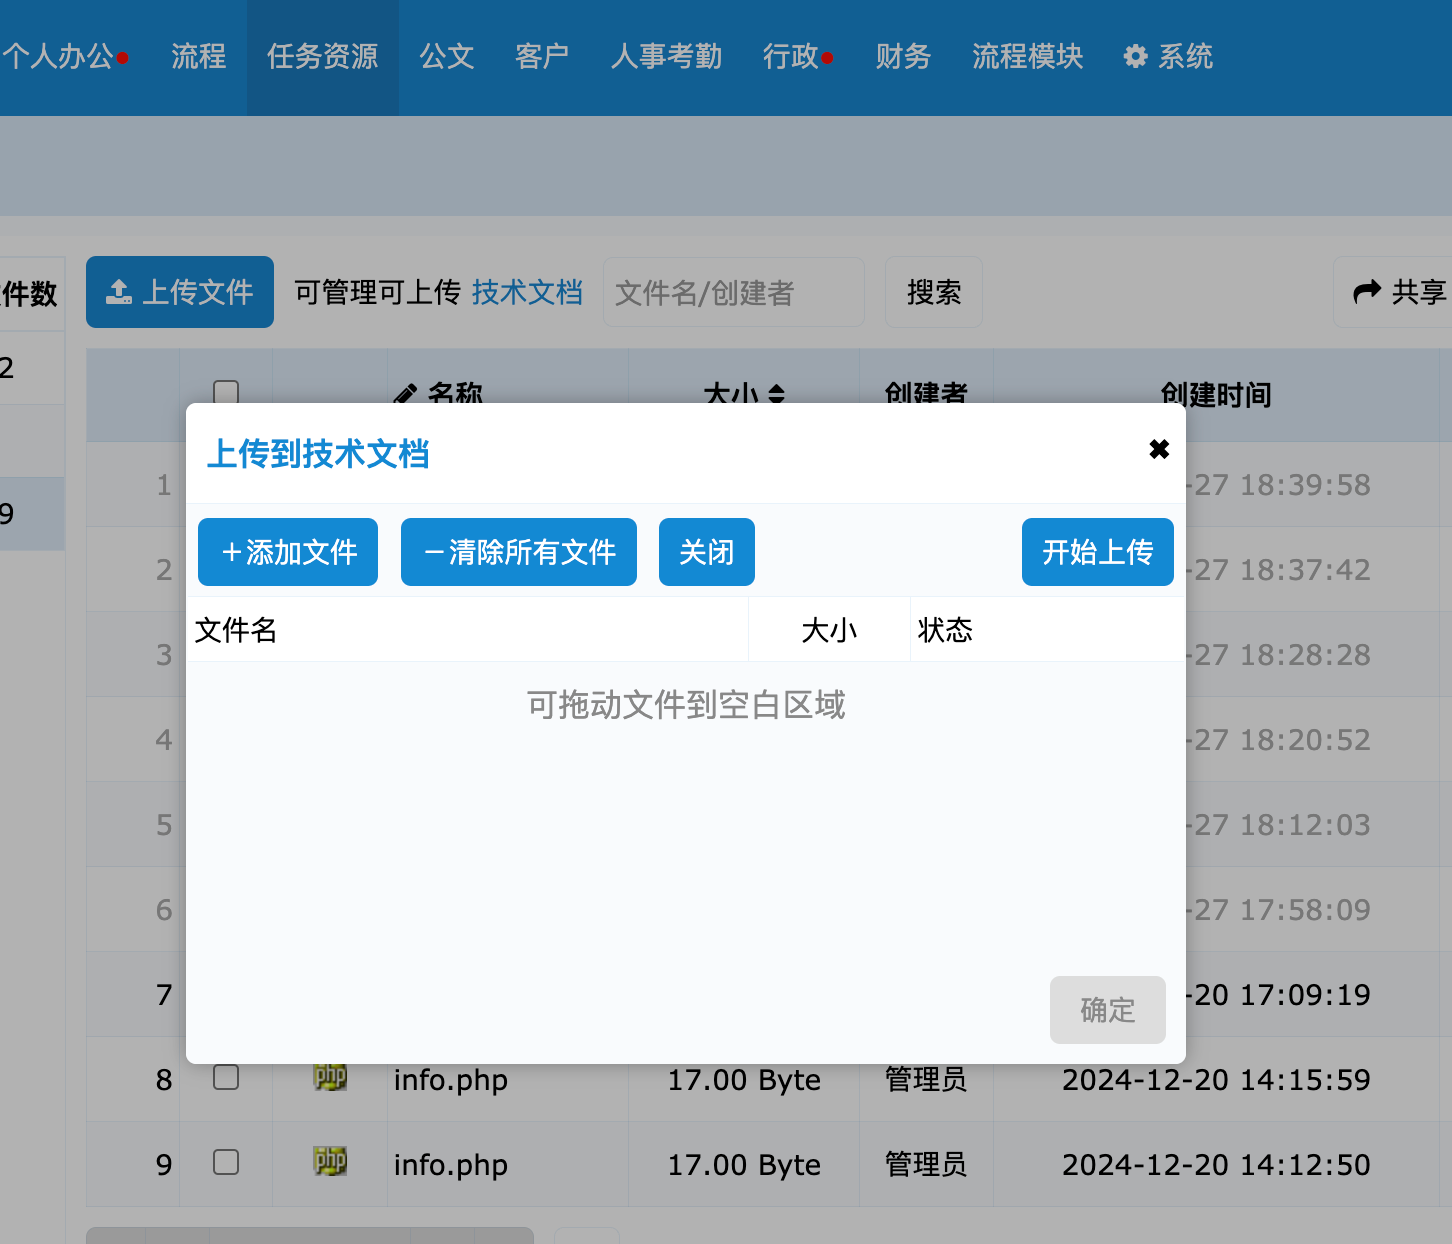Click the PHP file icon in row 8
This screenshot has width=1452, height=1244.
coord(330,1077)
